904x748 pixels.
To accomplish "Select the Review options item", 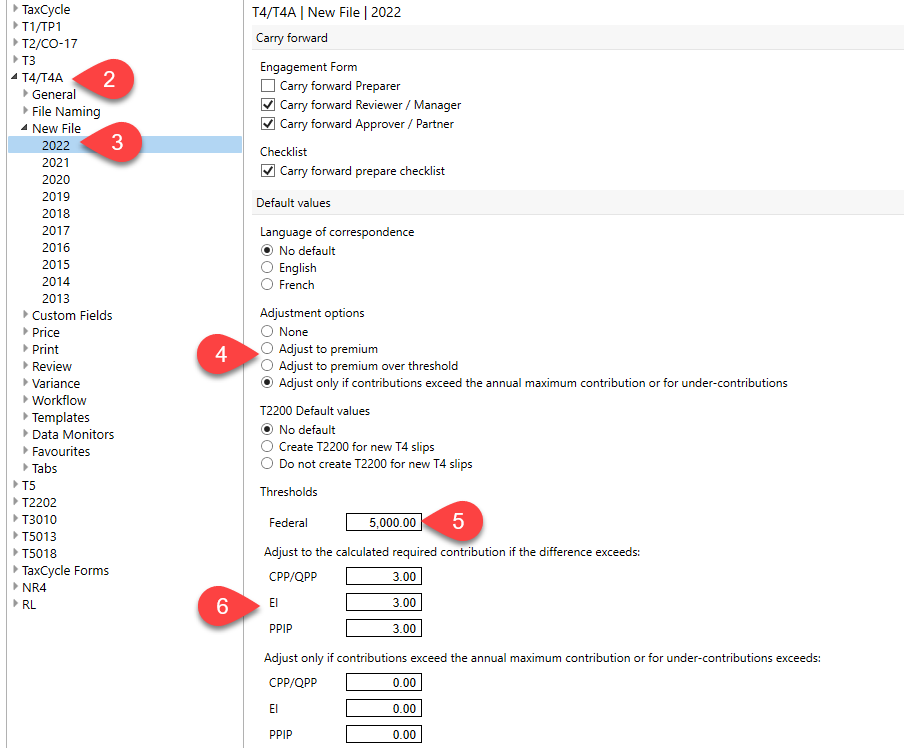I will point(52,366).
